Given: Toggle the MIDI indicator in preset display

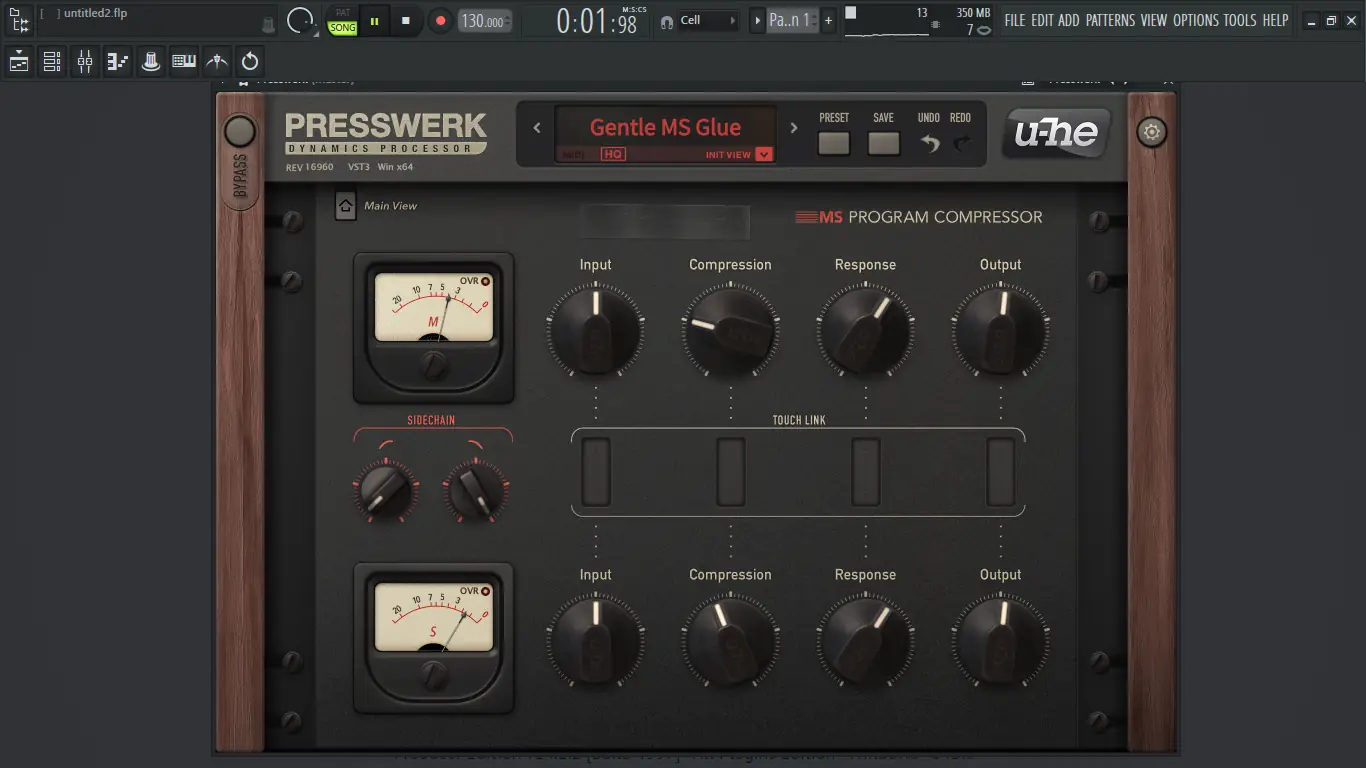Looking at the screenshot, I should [573, 155].
